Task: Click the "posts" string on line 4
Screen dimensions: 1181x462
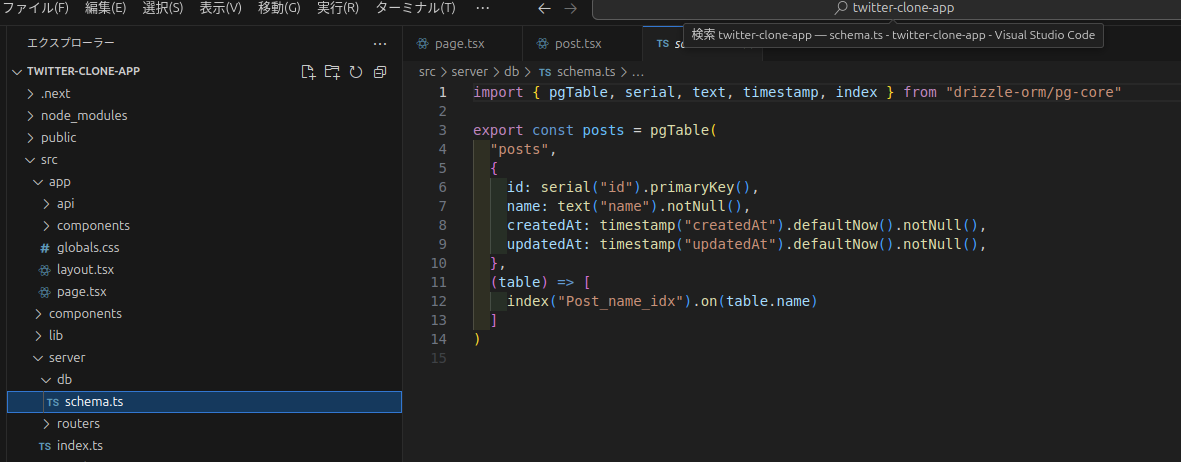Action: 520,149
